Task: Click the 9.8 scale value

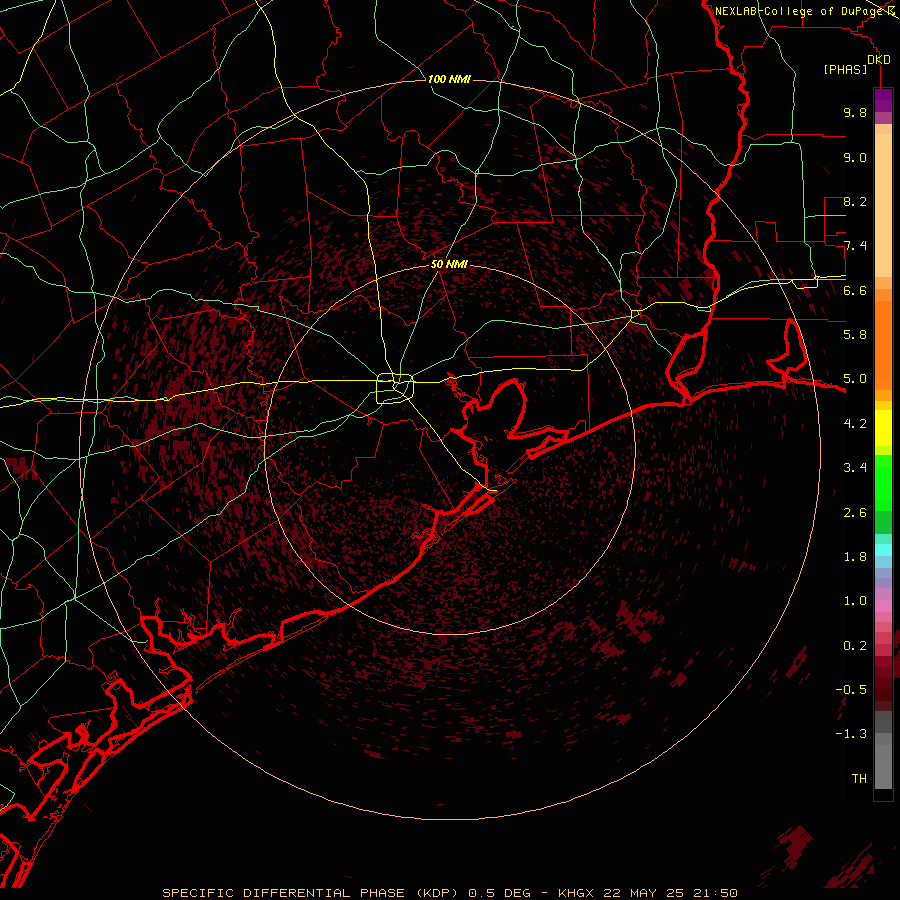Action: pos(855,112)
